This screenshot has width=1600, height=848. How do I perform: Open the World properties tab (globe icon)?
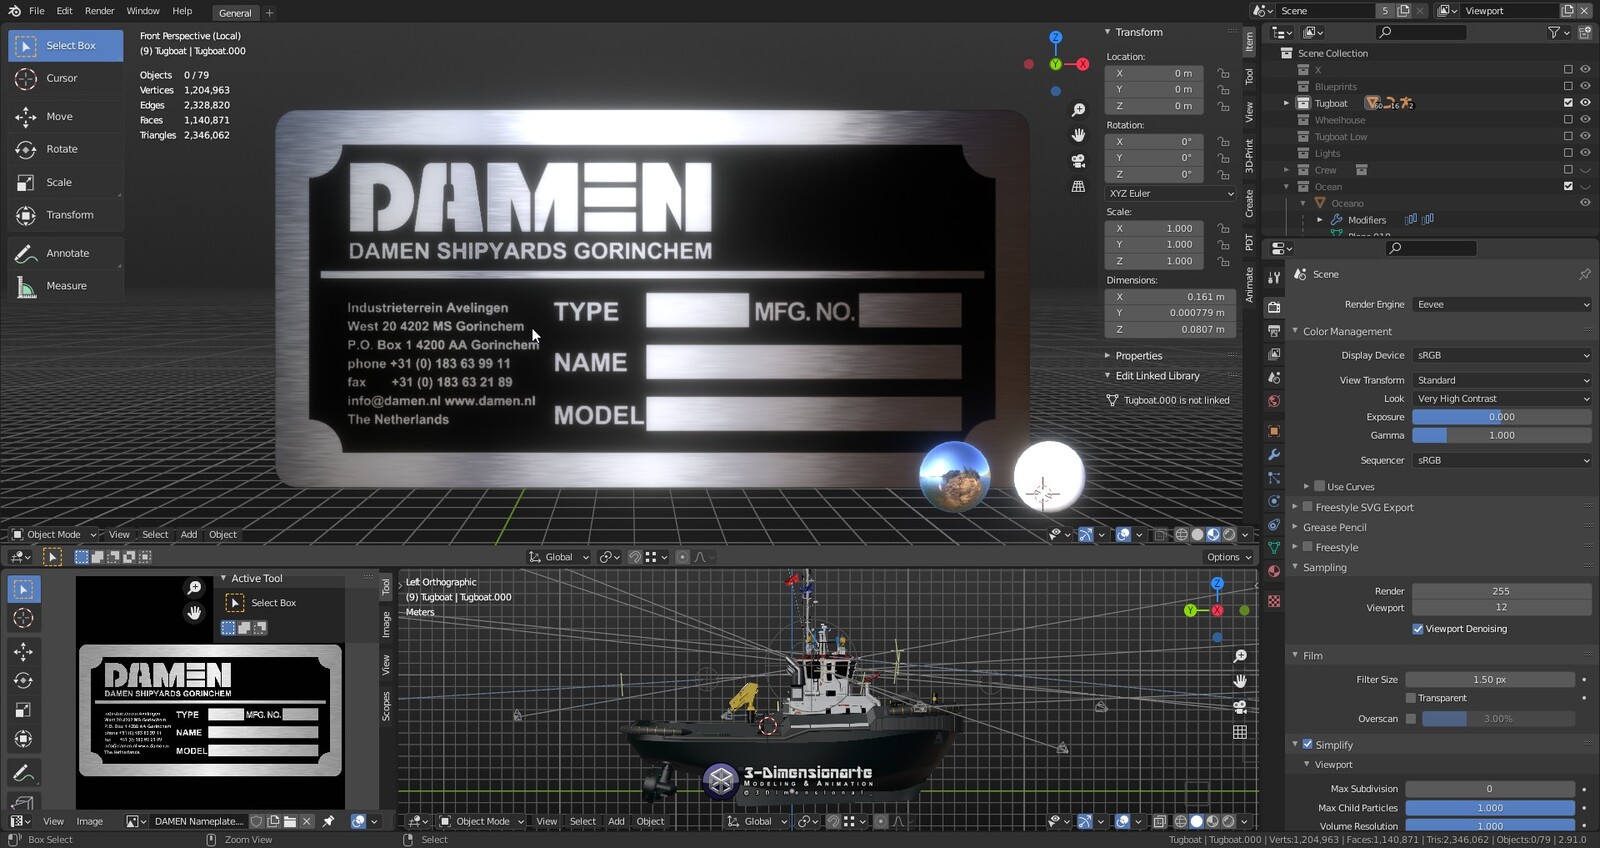[x=1274, y=401]
